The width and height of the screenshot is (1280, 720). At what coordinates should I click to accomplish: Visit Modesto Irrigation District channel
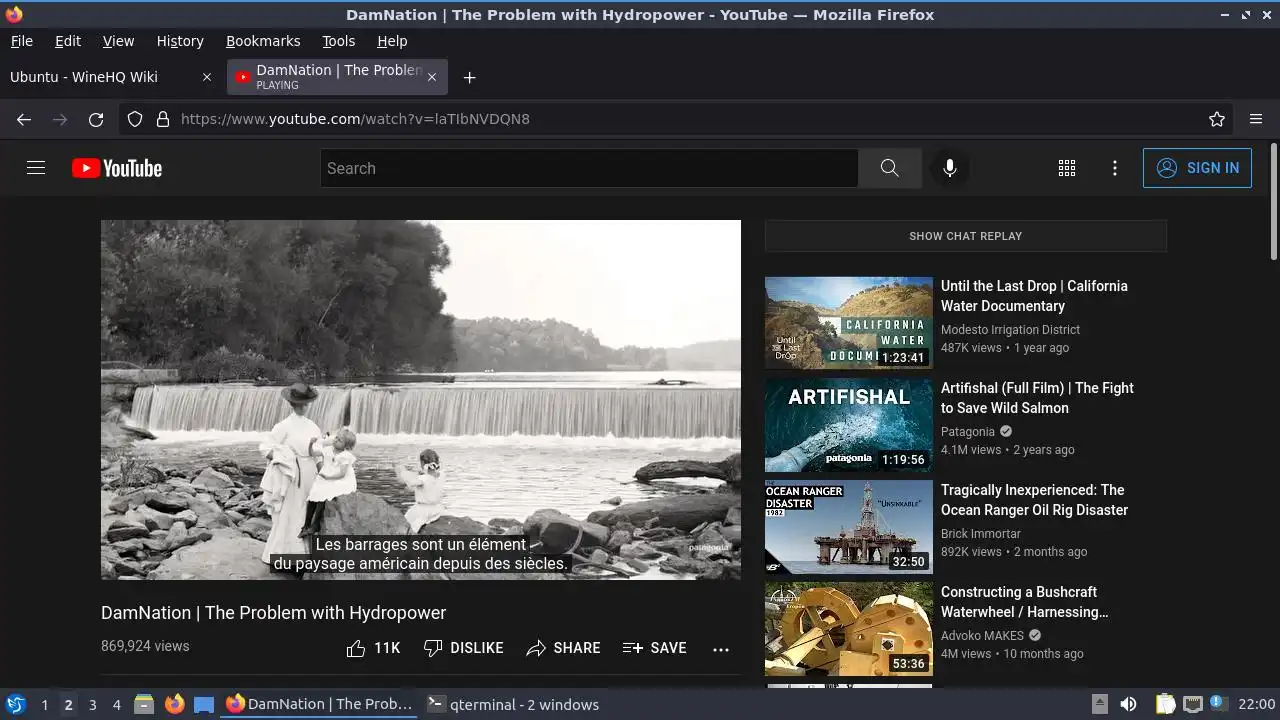(1010, 330)
